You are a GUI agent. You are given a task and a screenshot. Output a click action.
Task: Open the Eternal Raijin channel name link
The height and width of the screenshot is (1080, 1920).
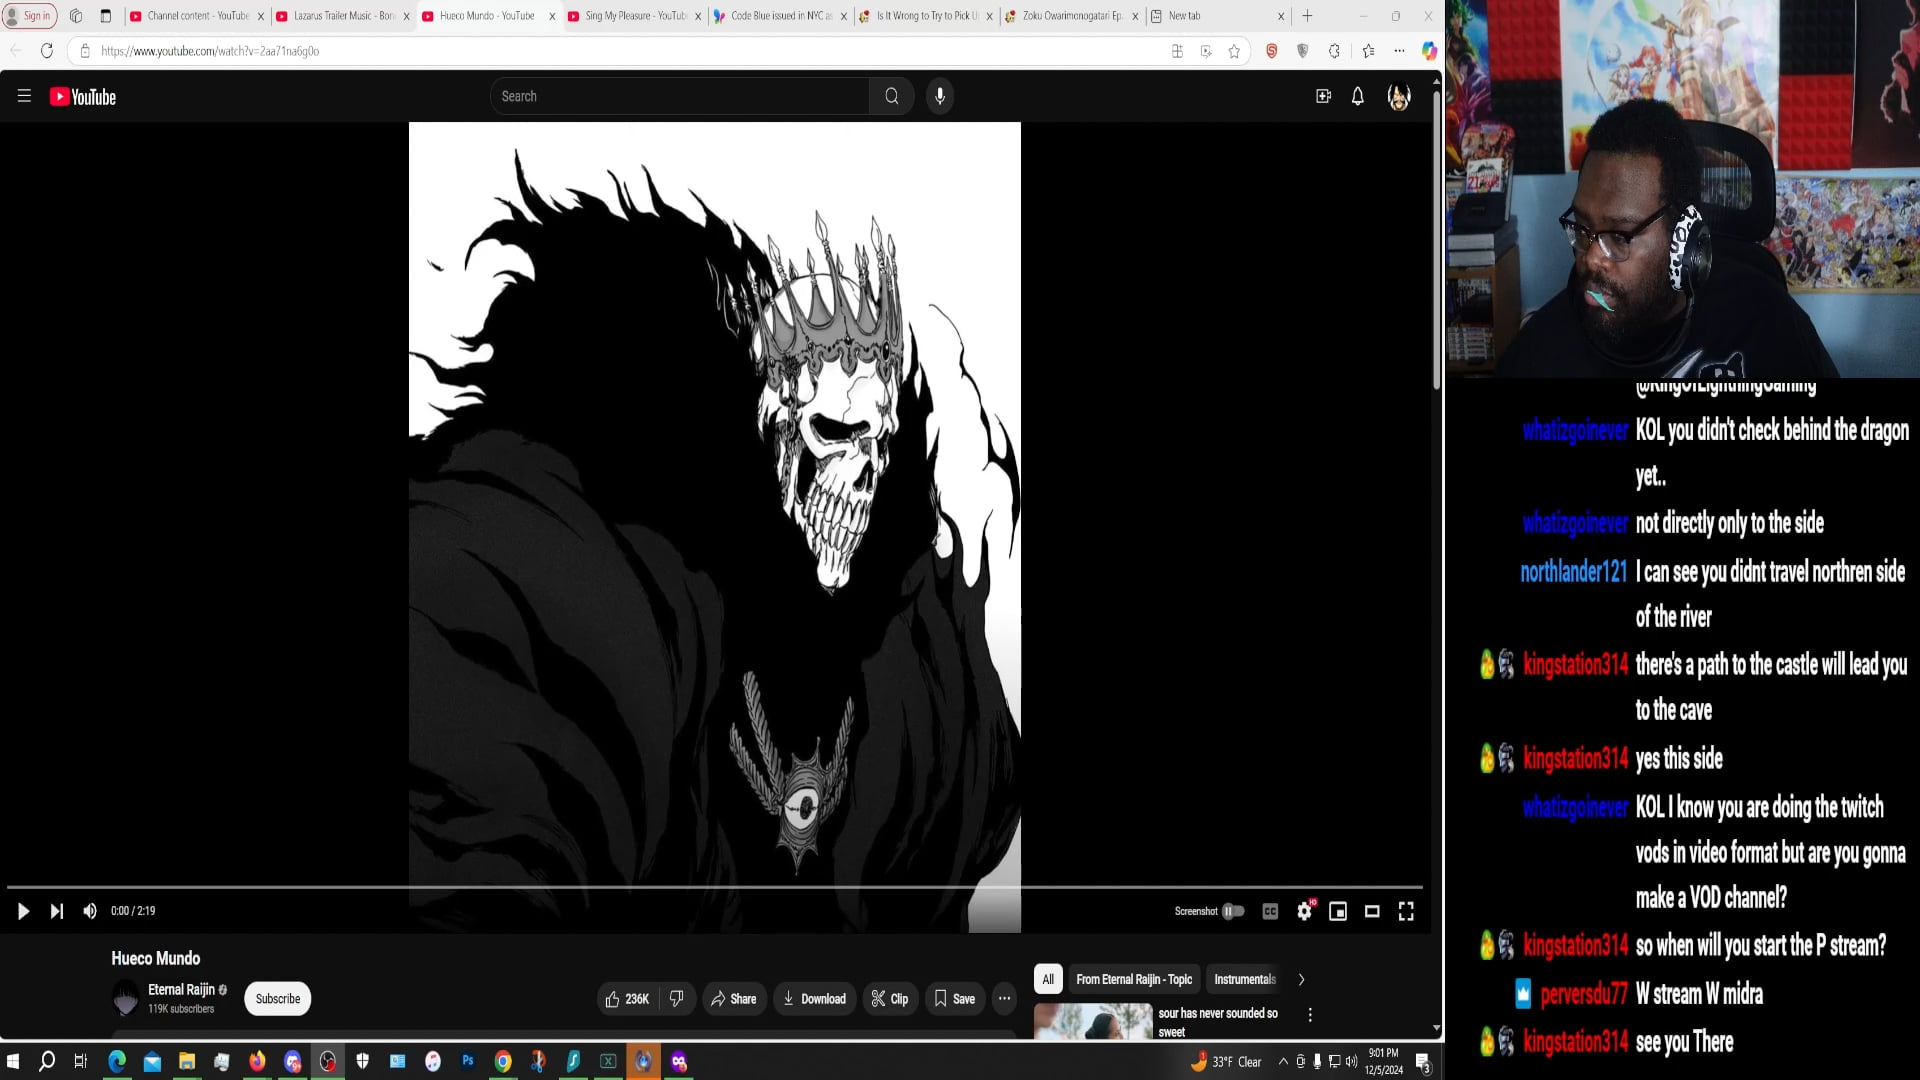point(181,989)
